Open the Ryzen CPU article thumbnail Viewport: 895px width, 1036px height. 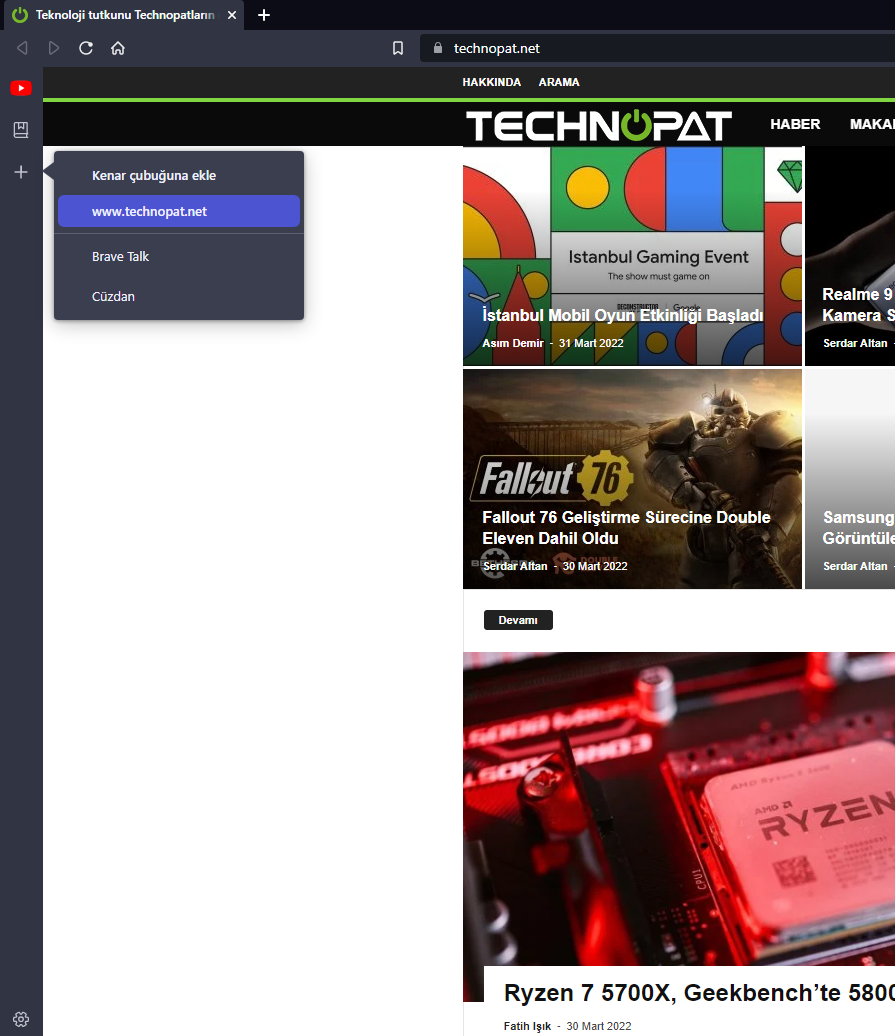(679, 809)
